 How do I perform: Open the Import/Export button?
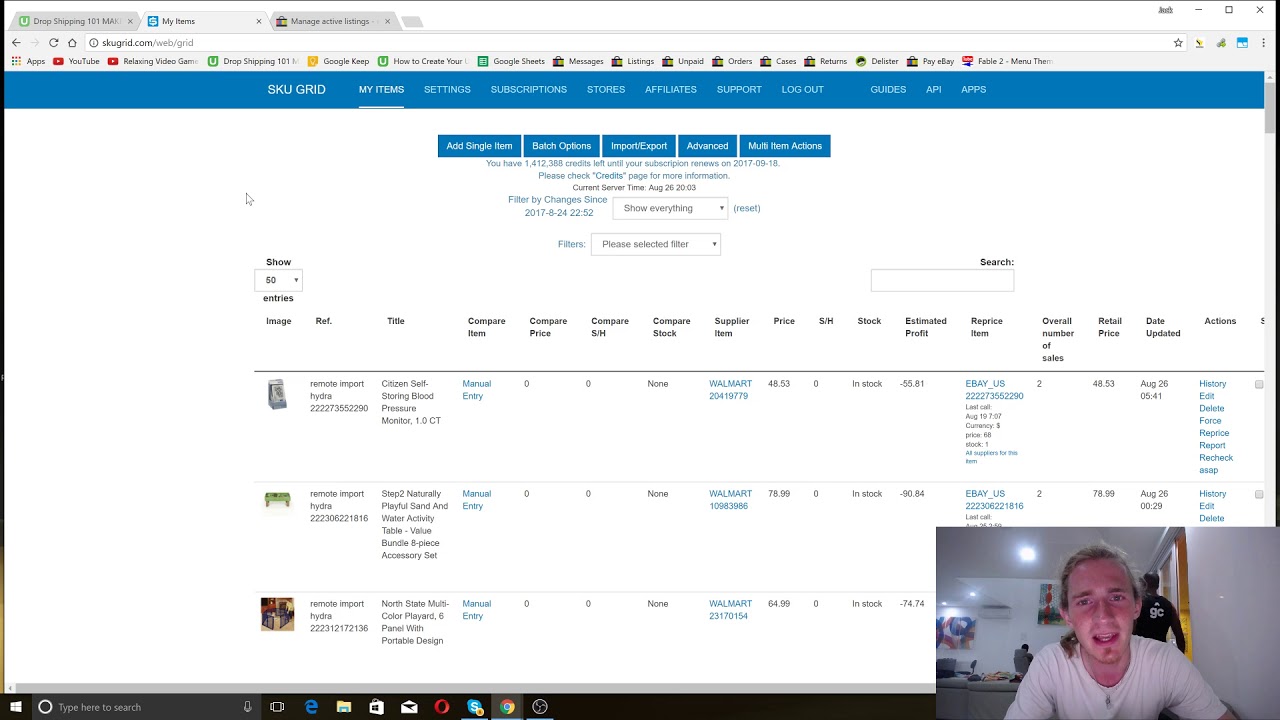[639, 146]
